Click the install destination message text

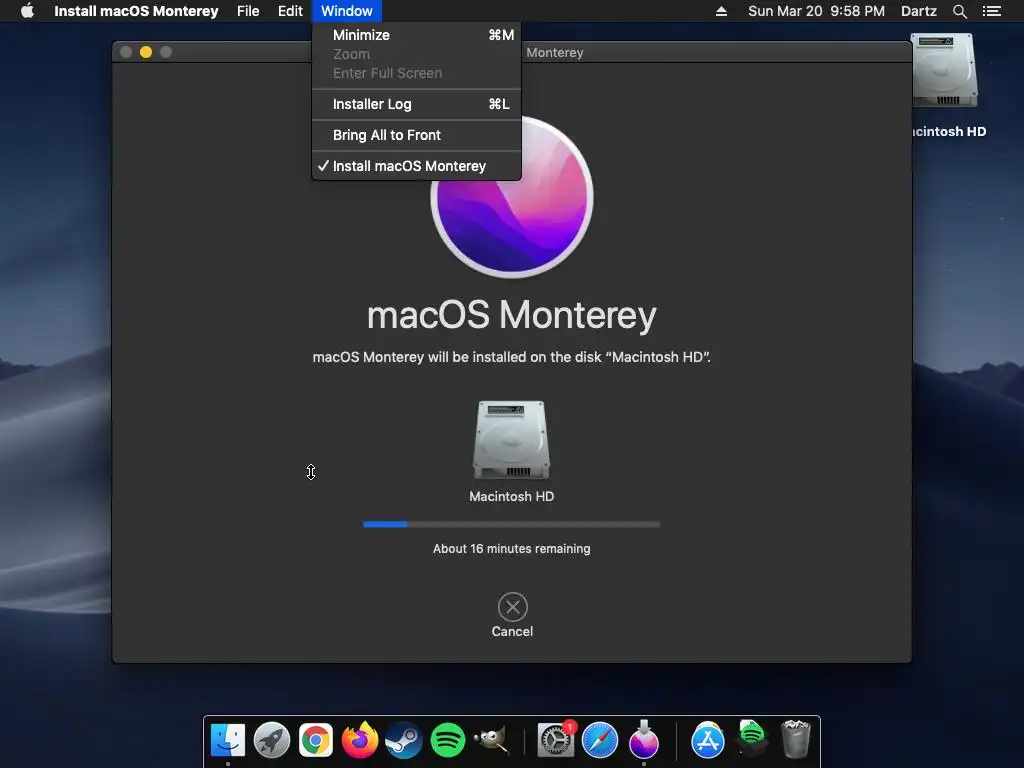(511, 357)
